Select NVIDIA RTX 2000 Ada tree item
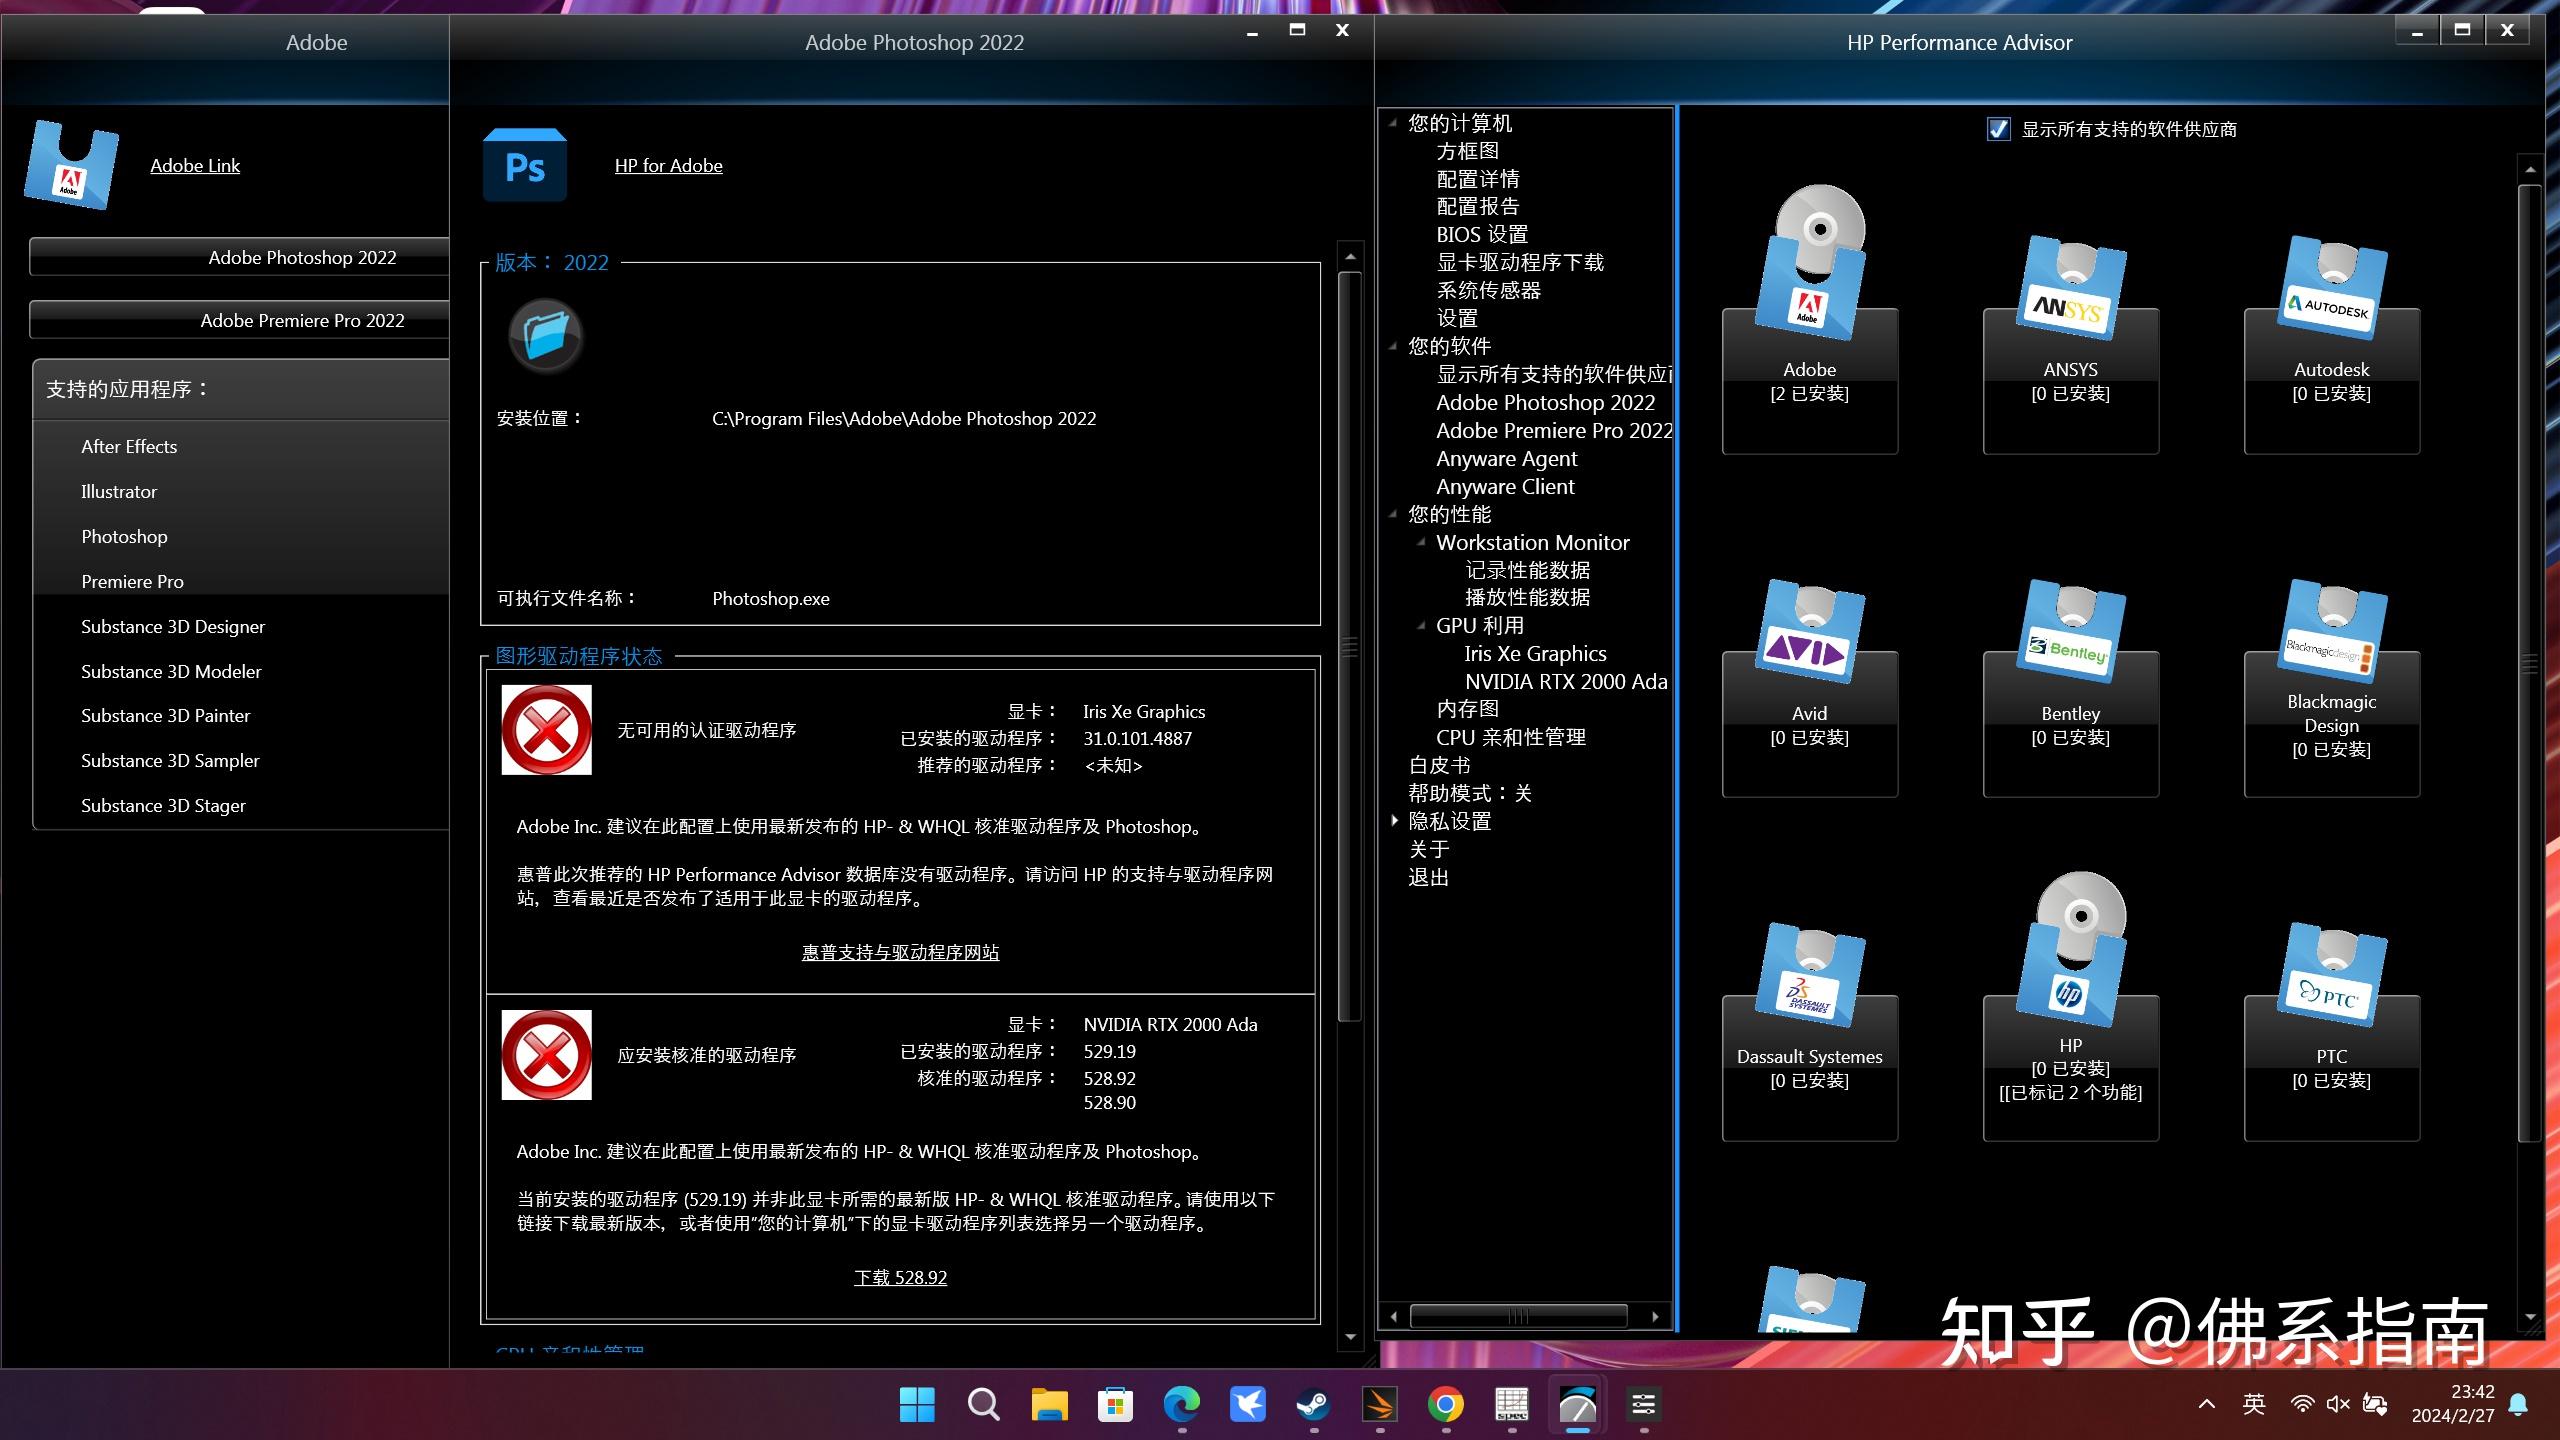The image size is (2560, 1440). pyautogui.click(x=1565, y=681)
